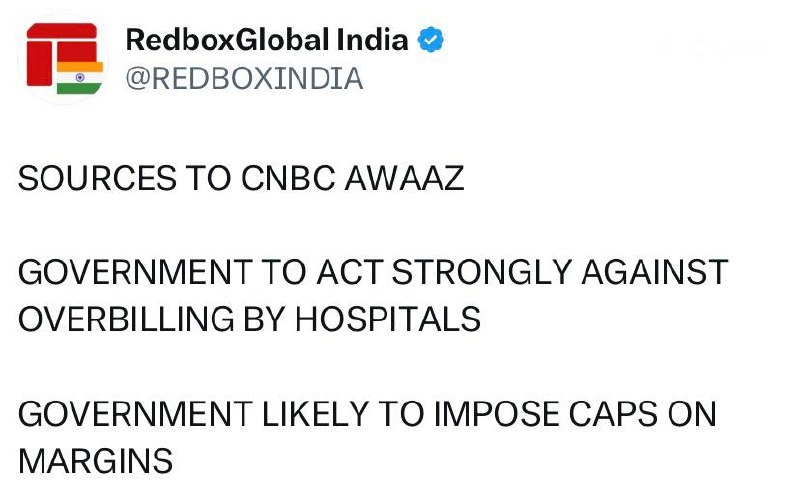Open the RedboxGlobal India display name
Screen dimensions: 800x500
tap(267, 41)
